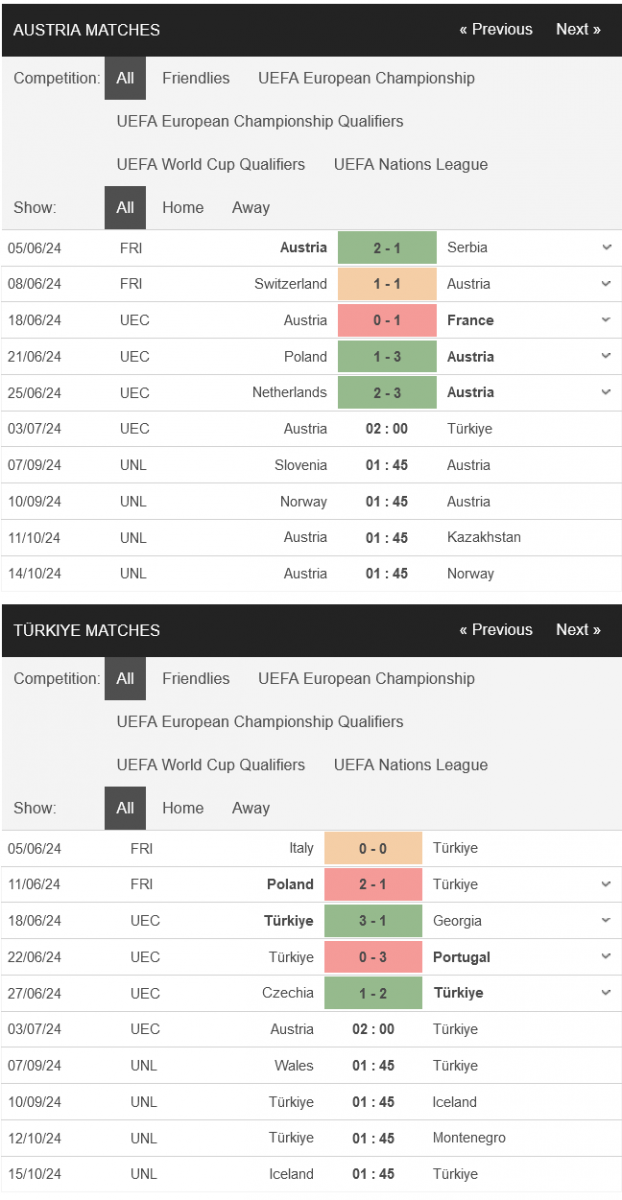Expand the Poland vs Türkiye match chevron
The height and width of the screenshot is (1200, 622).
pyautogui.click(x=606, y=884)
